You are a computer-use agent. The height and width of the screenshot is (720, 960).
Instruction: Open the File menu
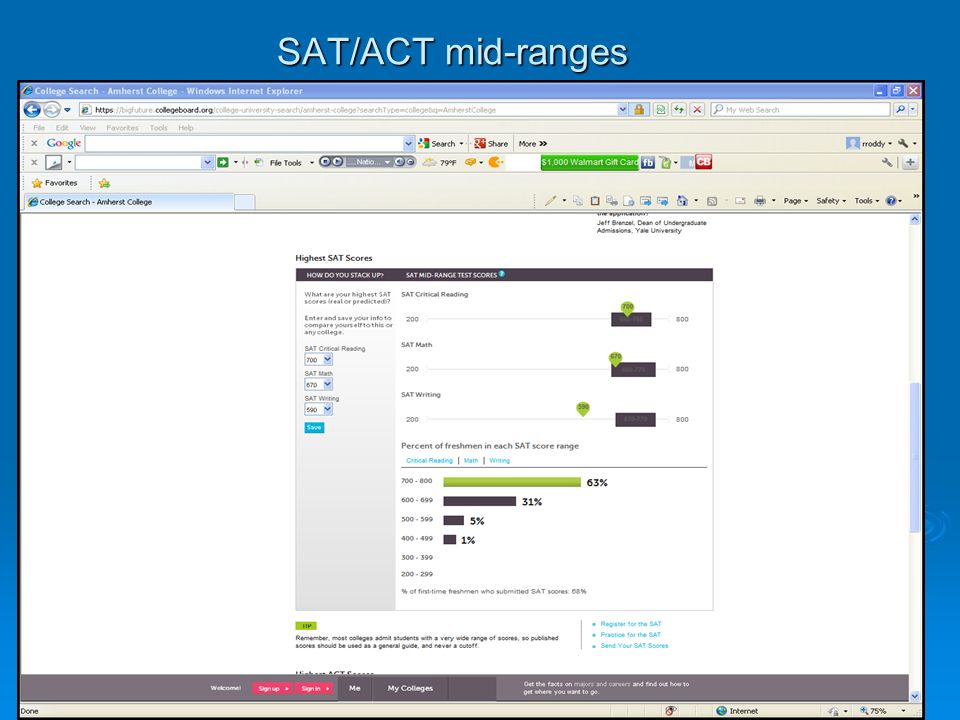tap(39, 128)
